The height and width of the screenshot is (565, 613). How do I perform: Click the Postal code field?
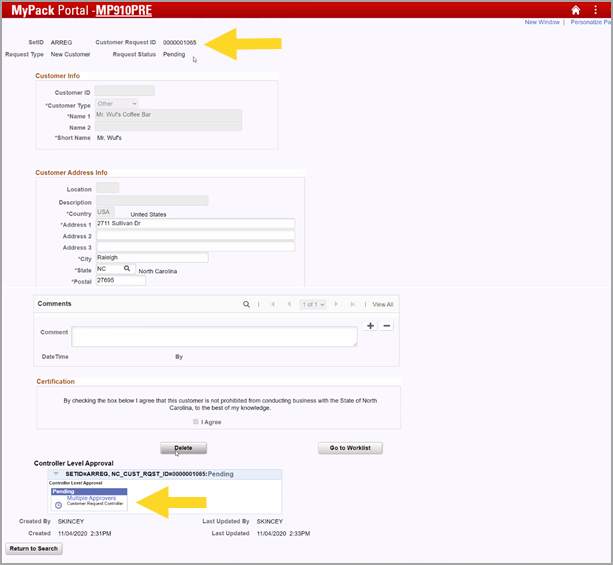click(121, 280)
